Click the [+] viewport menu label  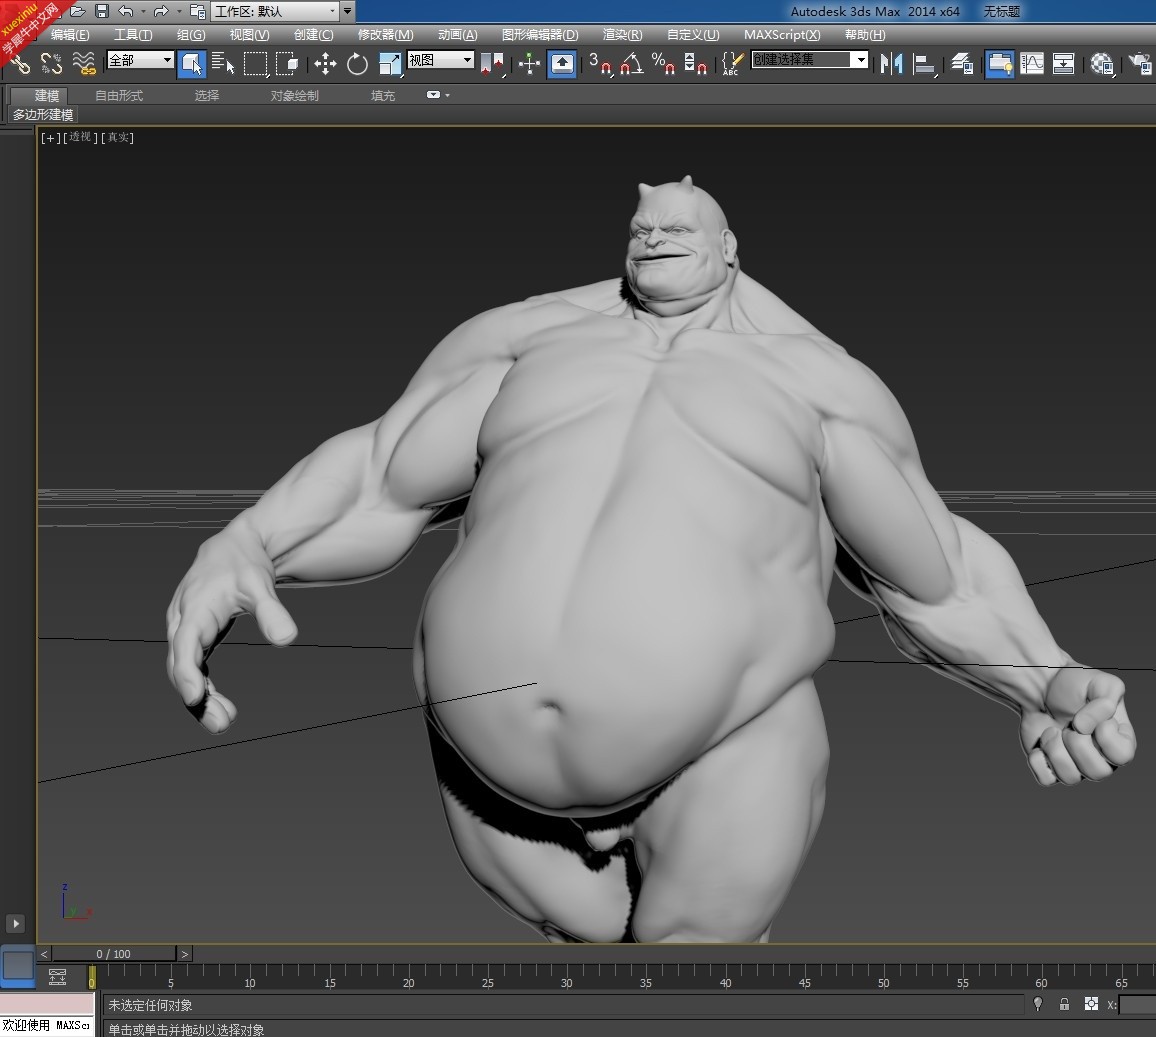[x=50, y=138]
